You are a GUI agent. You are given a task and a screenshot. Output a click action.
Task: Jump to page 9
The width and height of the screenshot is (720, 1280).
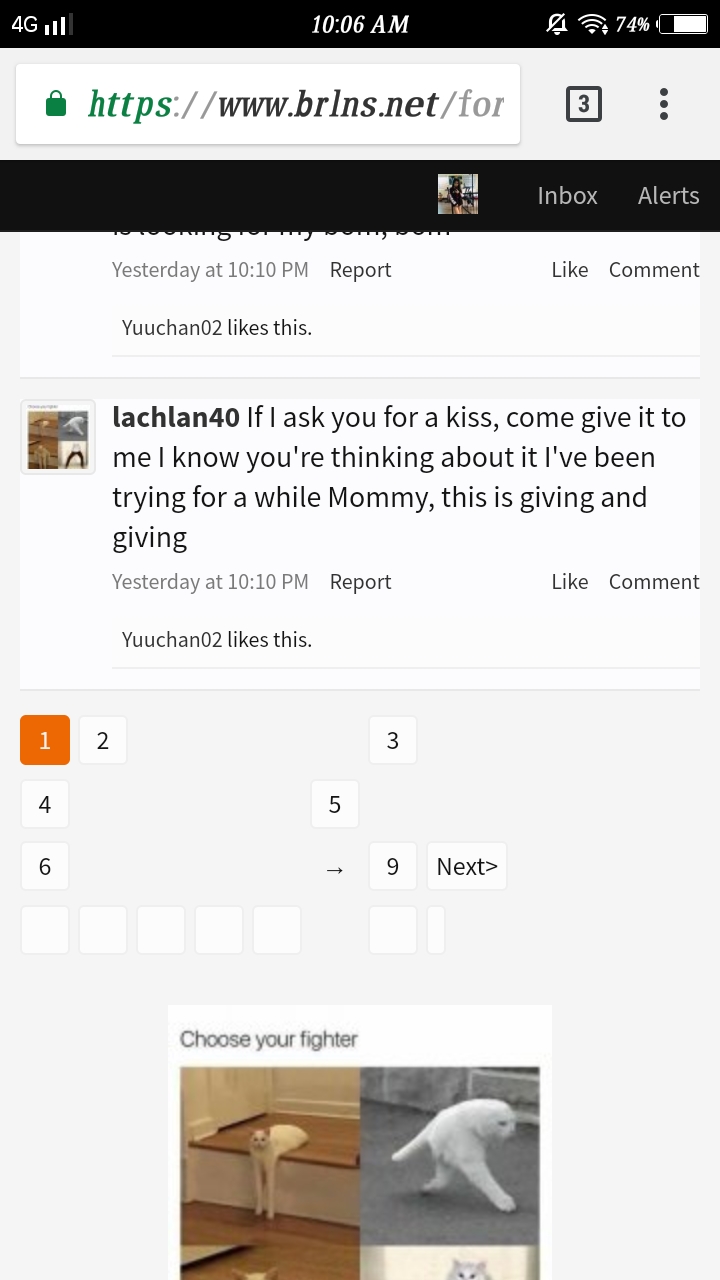(393, 866)
